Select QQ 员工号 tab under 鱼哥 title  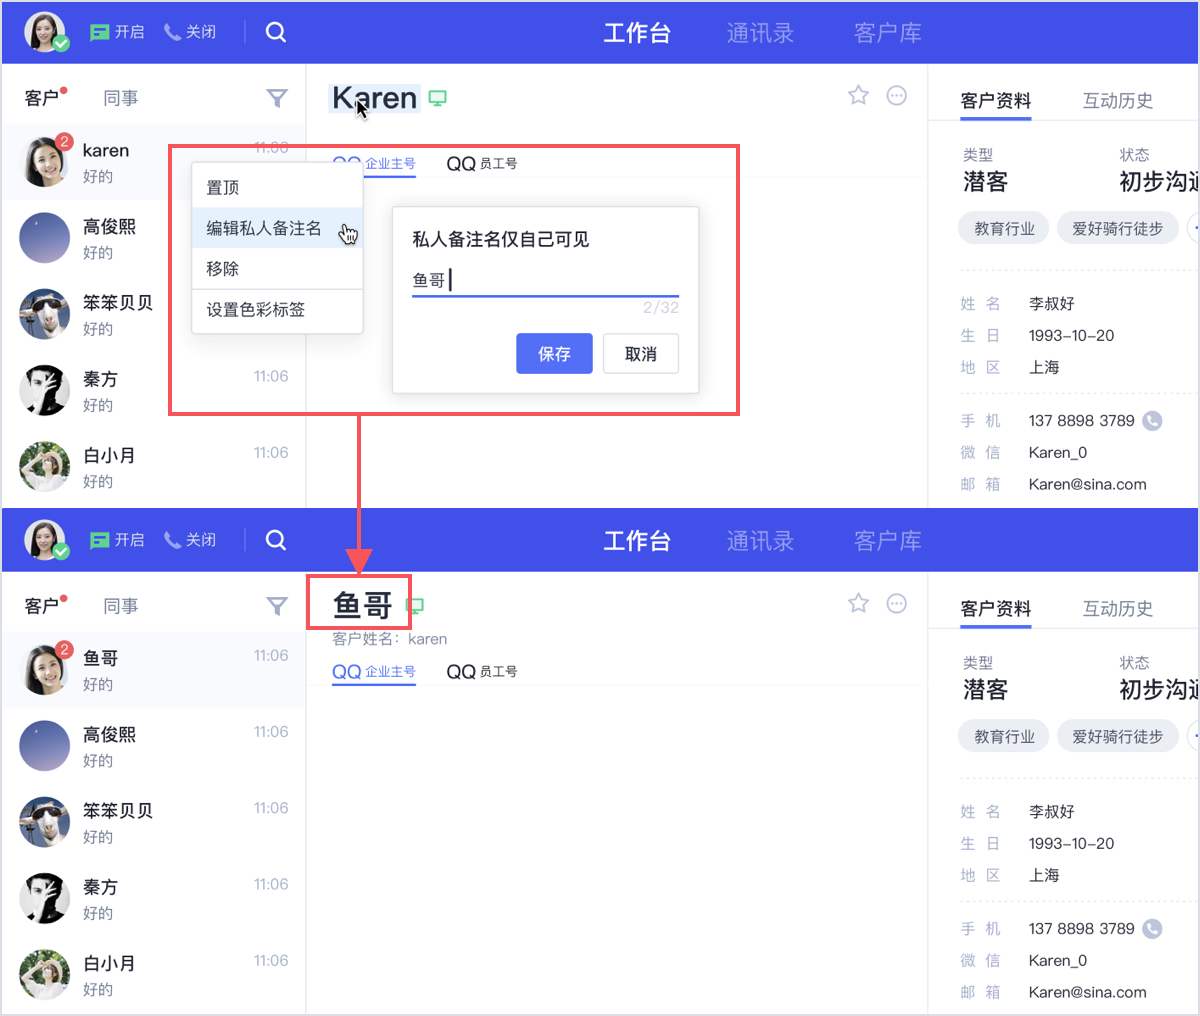[482, 672]
